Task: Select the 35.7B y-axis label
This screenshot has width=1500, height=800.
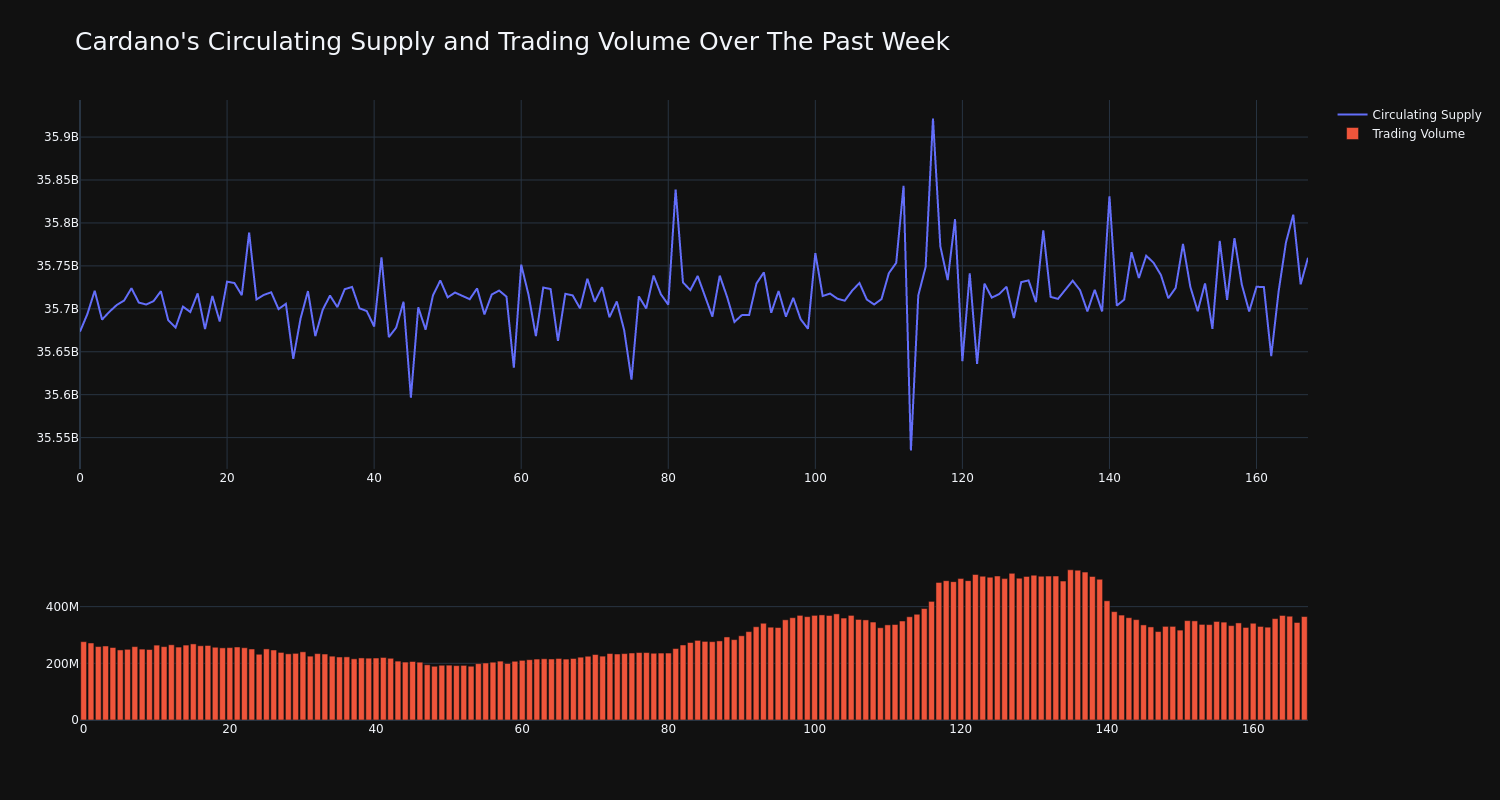Action: (x=61, y=309)
